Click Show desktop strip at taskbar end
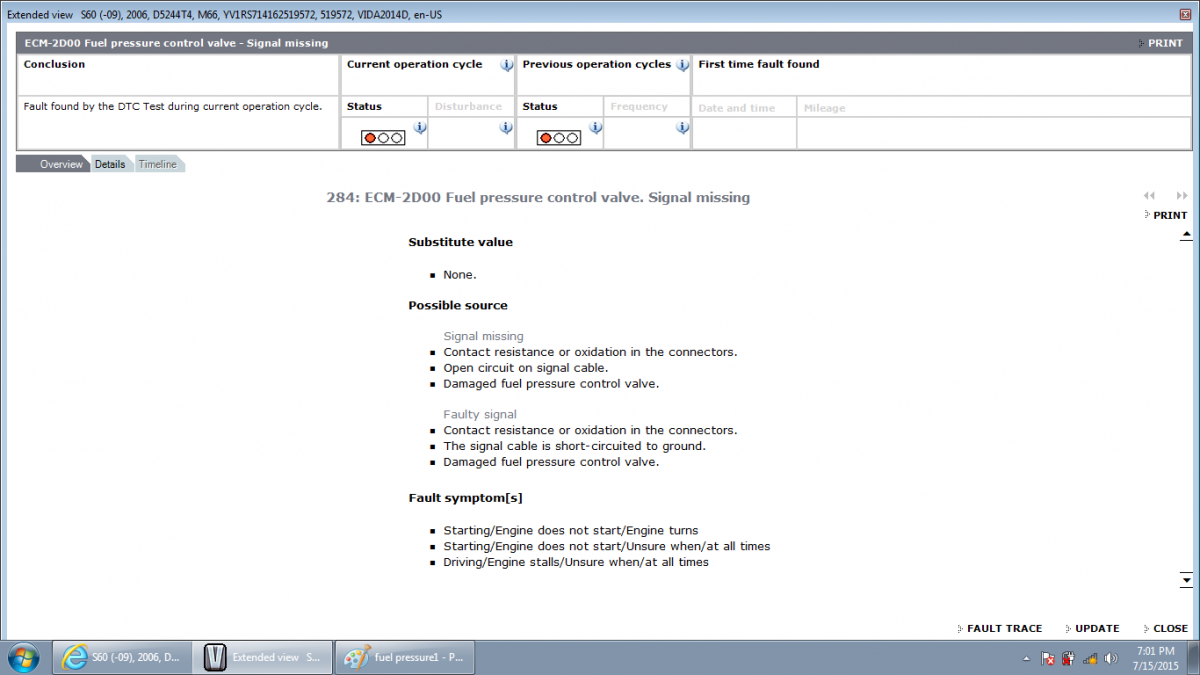Screen dimensions: 1200x675 pos(1193,657)
